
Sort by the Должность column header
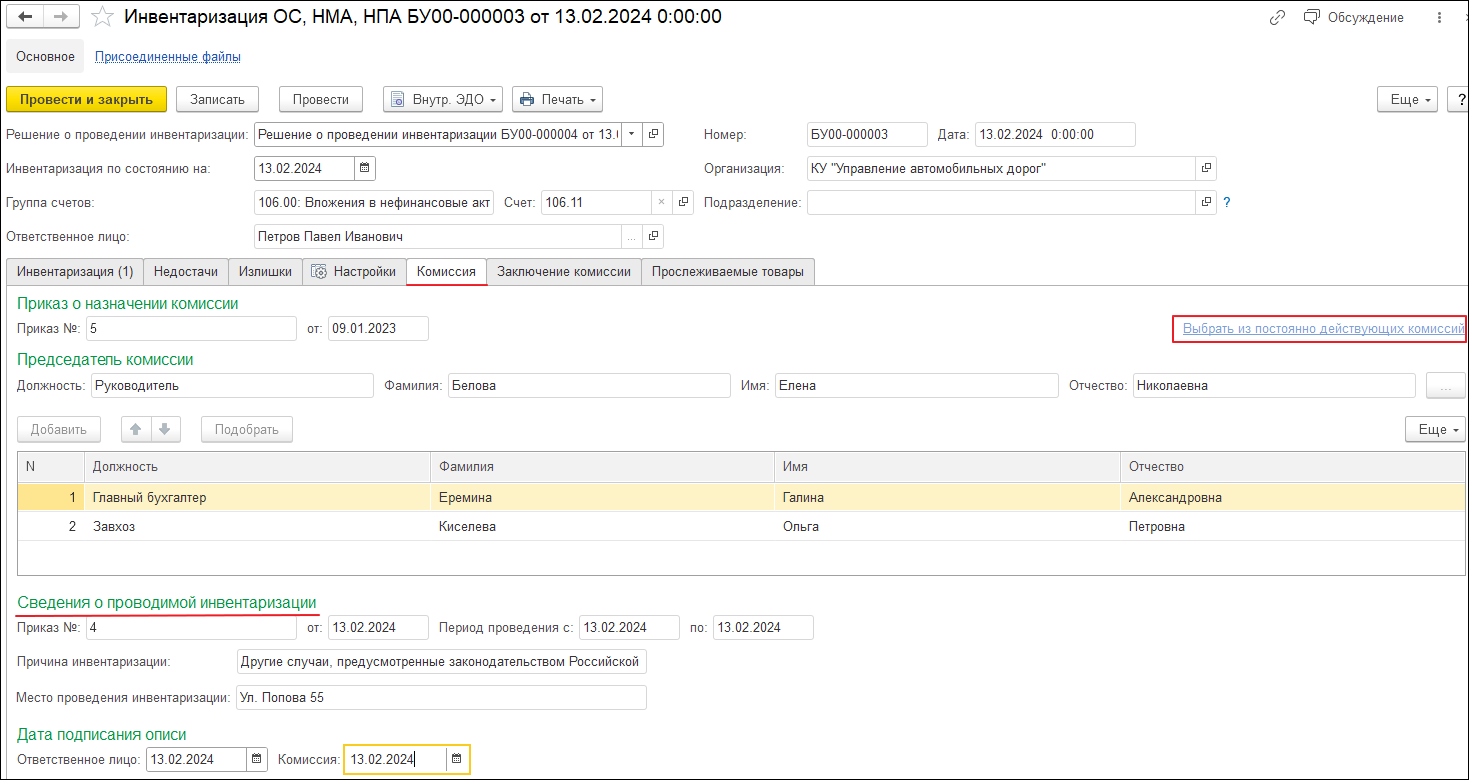[257, 466]
